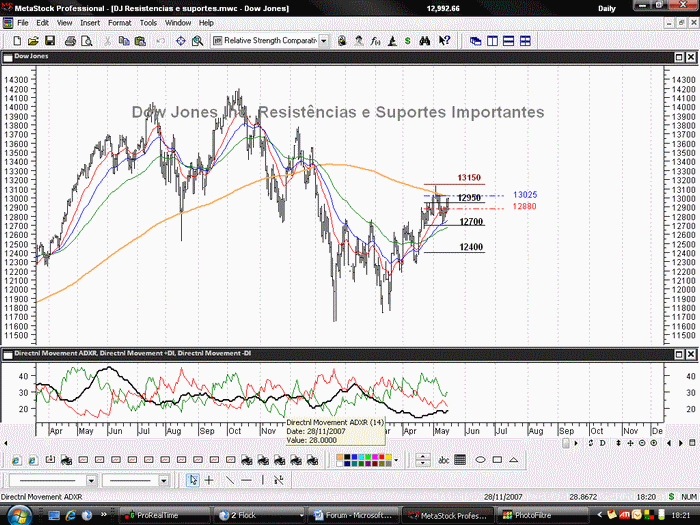Open the Indicator Builder f(x) icon
This screenshot has height=525, width=700.
tap(375, 41)
